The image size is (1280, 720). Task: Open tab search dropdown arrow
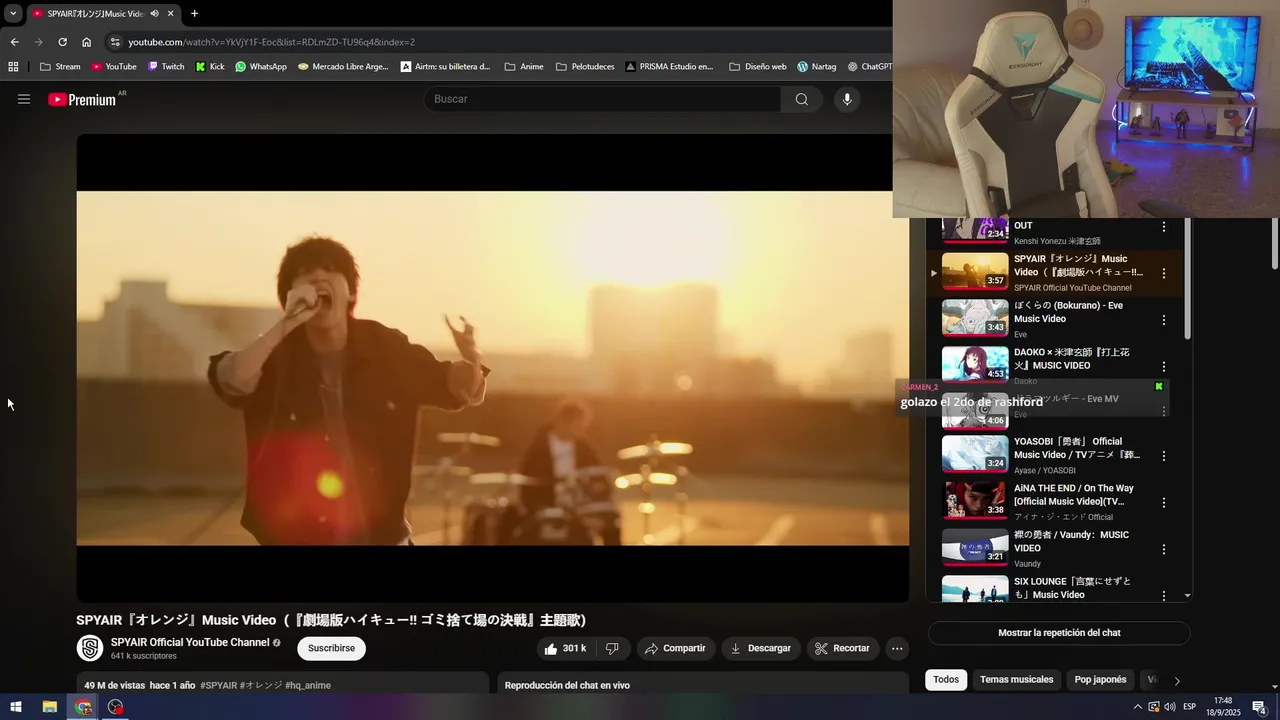(x=13, y=14)
